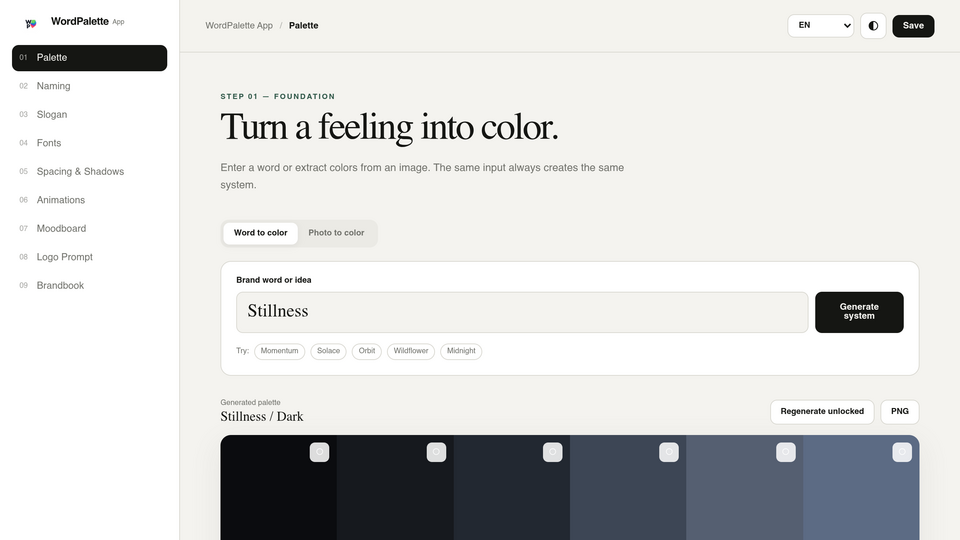Toggle lock on the third dark navy swatch
Viewport: 960px width, 540px height.
pyautogui.click(x=552, y=452)
